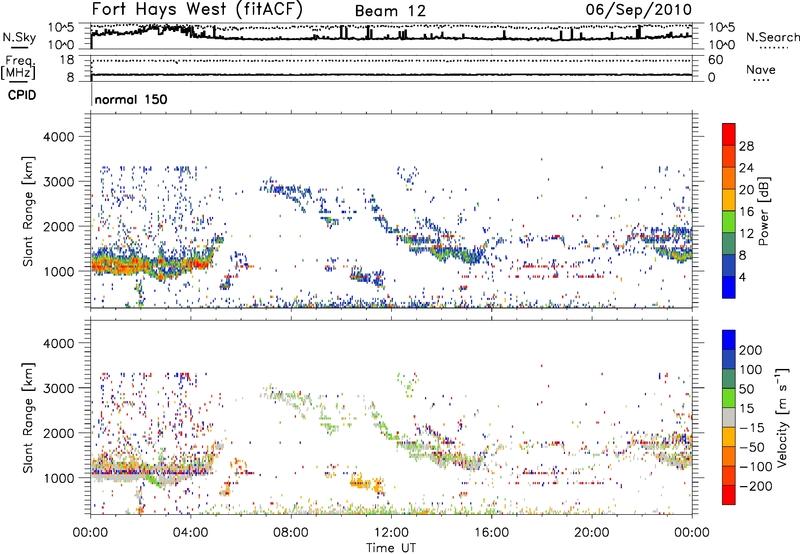Select the 'normal 150' CPID text

tap(131, 99)
